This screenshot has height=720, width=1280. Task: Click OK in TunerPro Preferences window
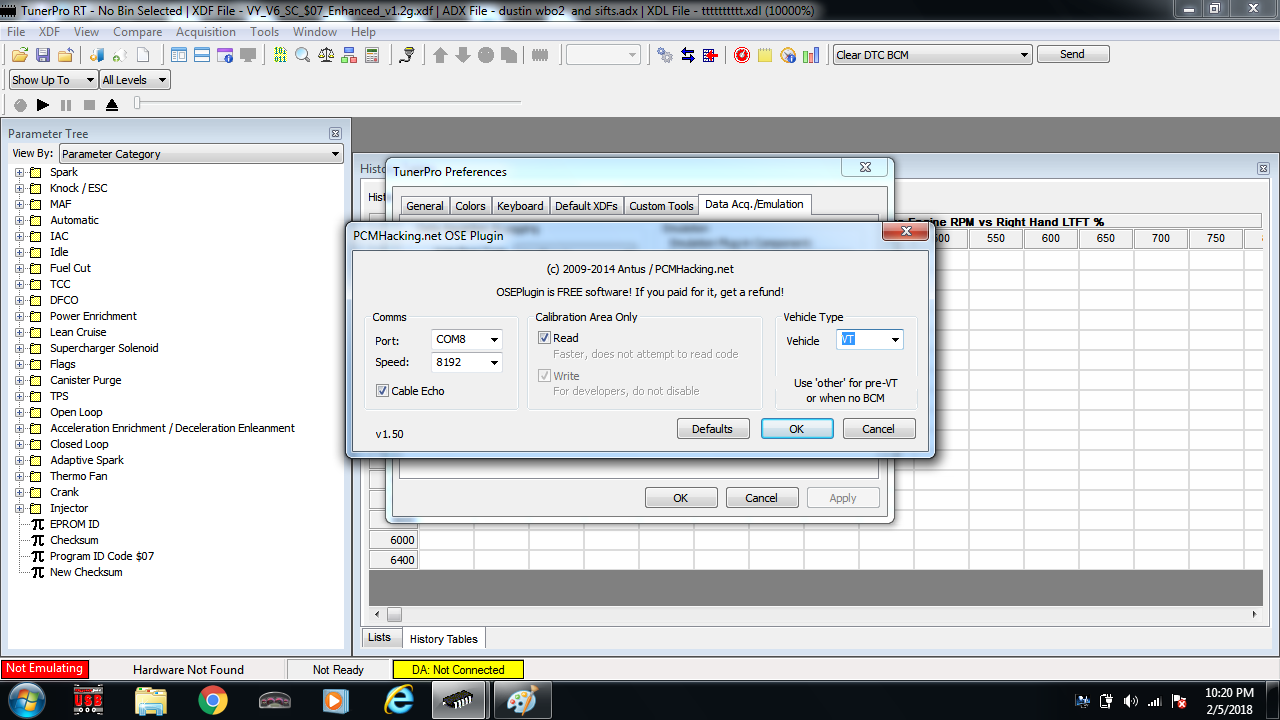680,498
